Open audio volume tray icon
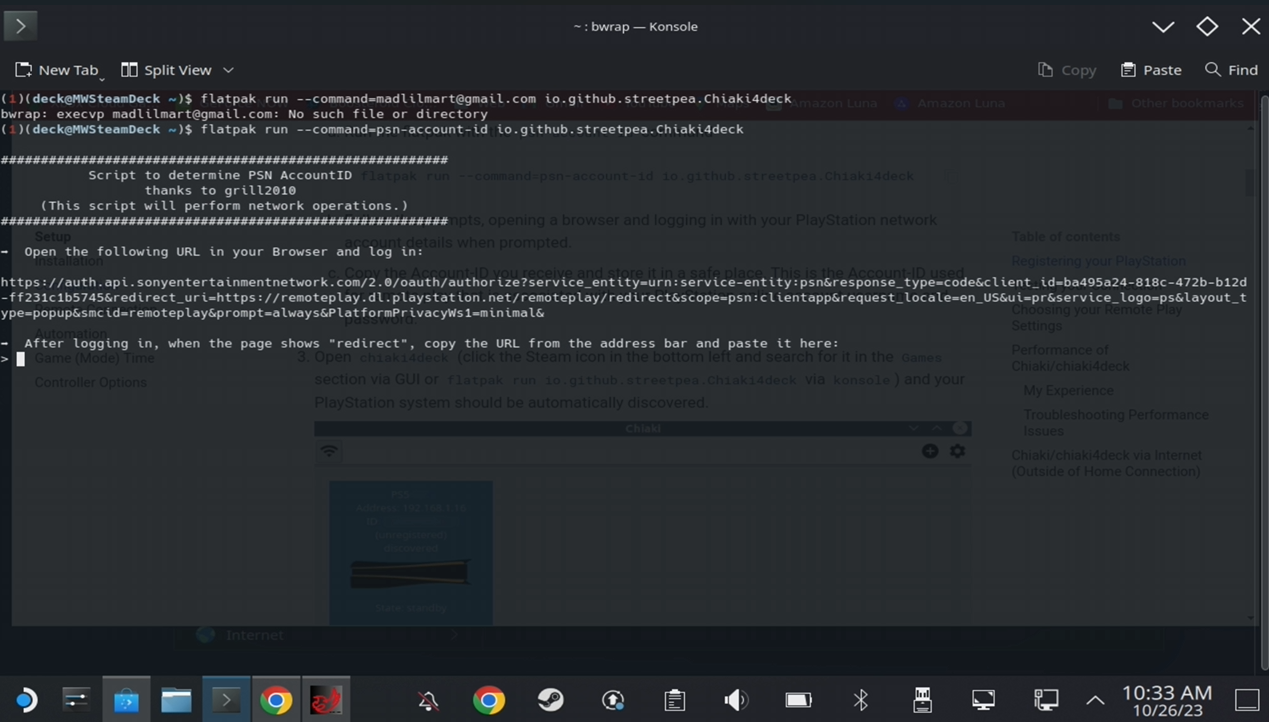This screenshot has height=722, width=1269. (x=737, y=700)
